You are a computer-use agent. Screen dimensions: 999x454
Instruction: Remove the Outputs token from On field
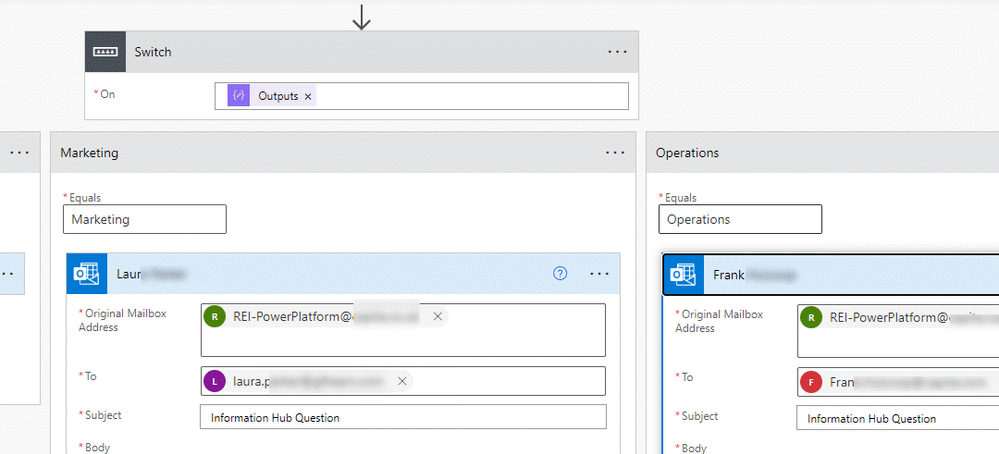coord(308,96)
